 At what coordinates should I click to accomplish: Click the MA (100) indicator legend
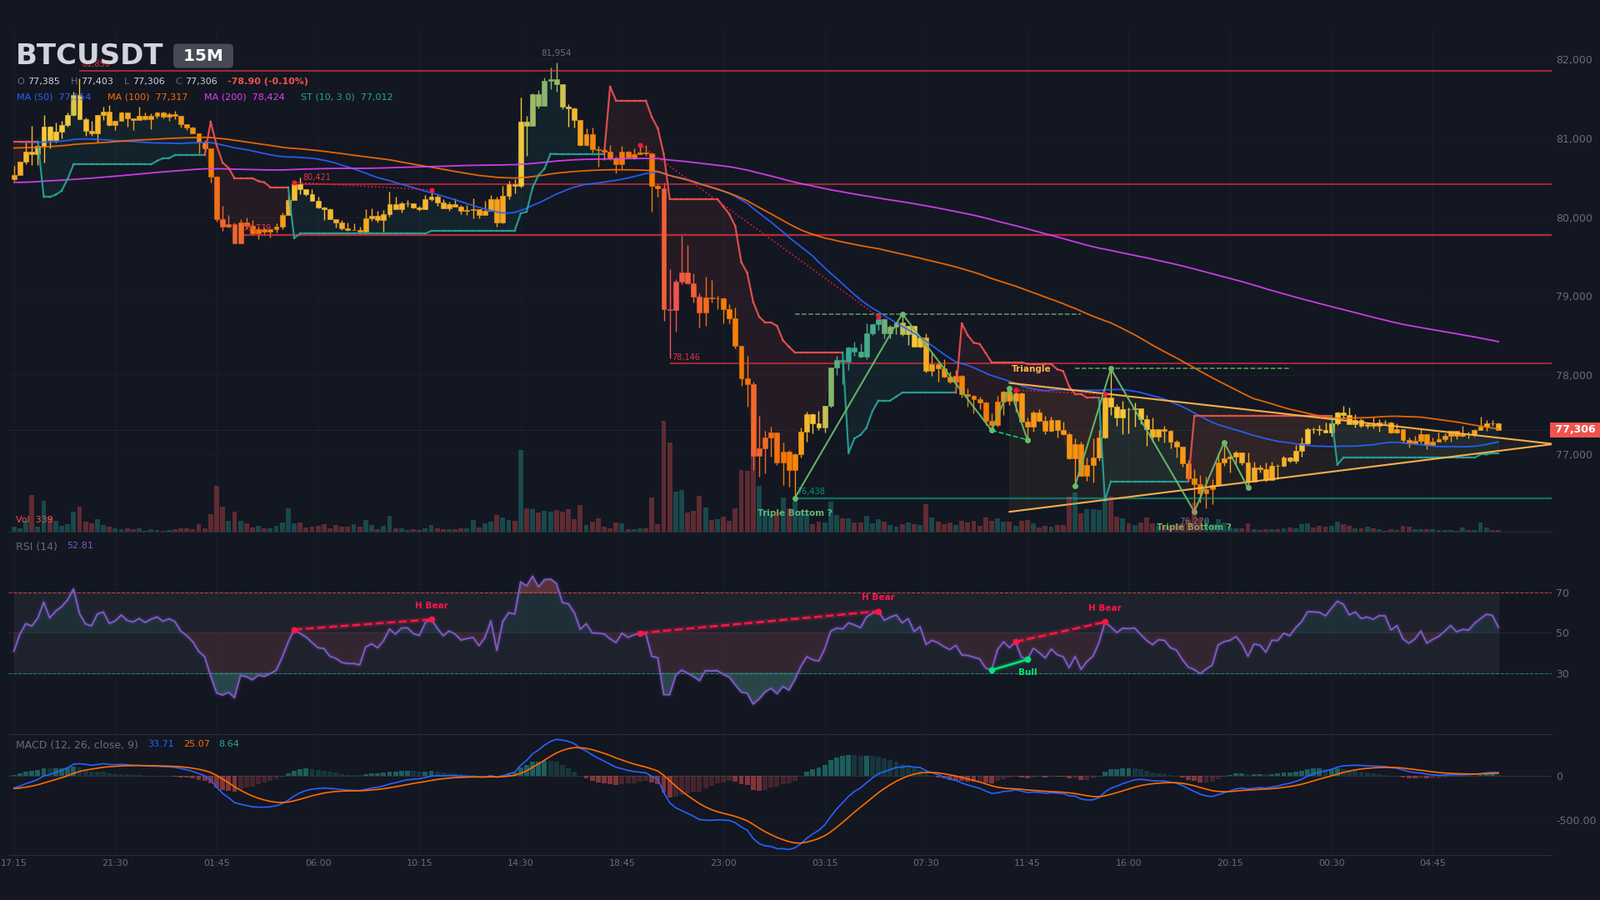tap(147, 97)
